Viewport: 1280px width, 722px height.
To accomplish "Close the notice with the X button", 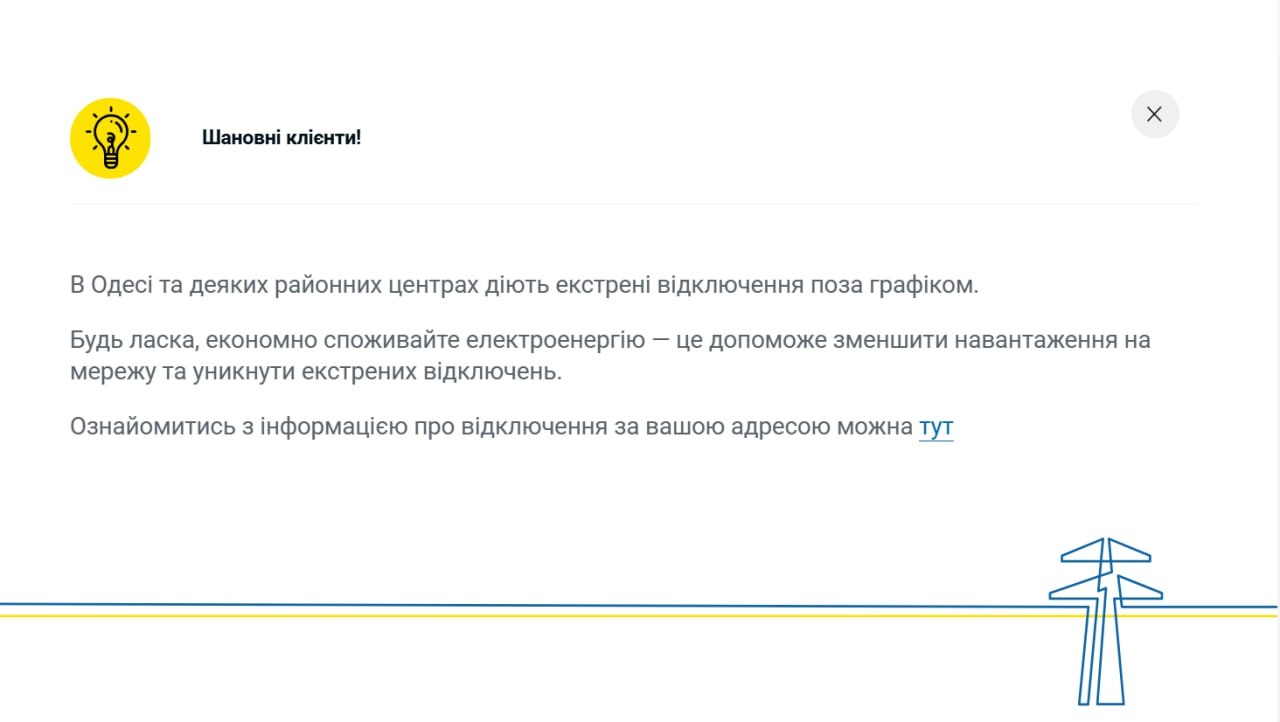I will tap(1154, 114).
